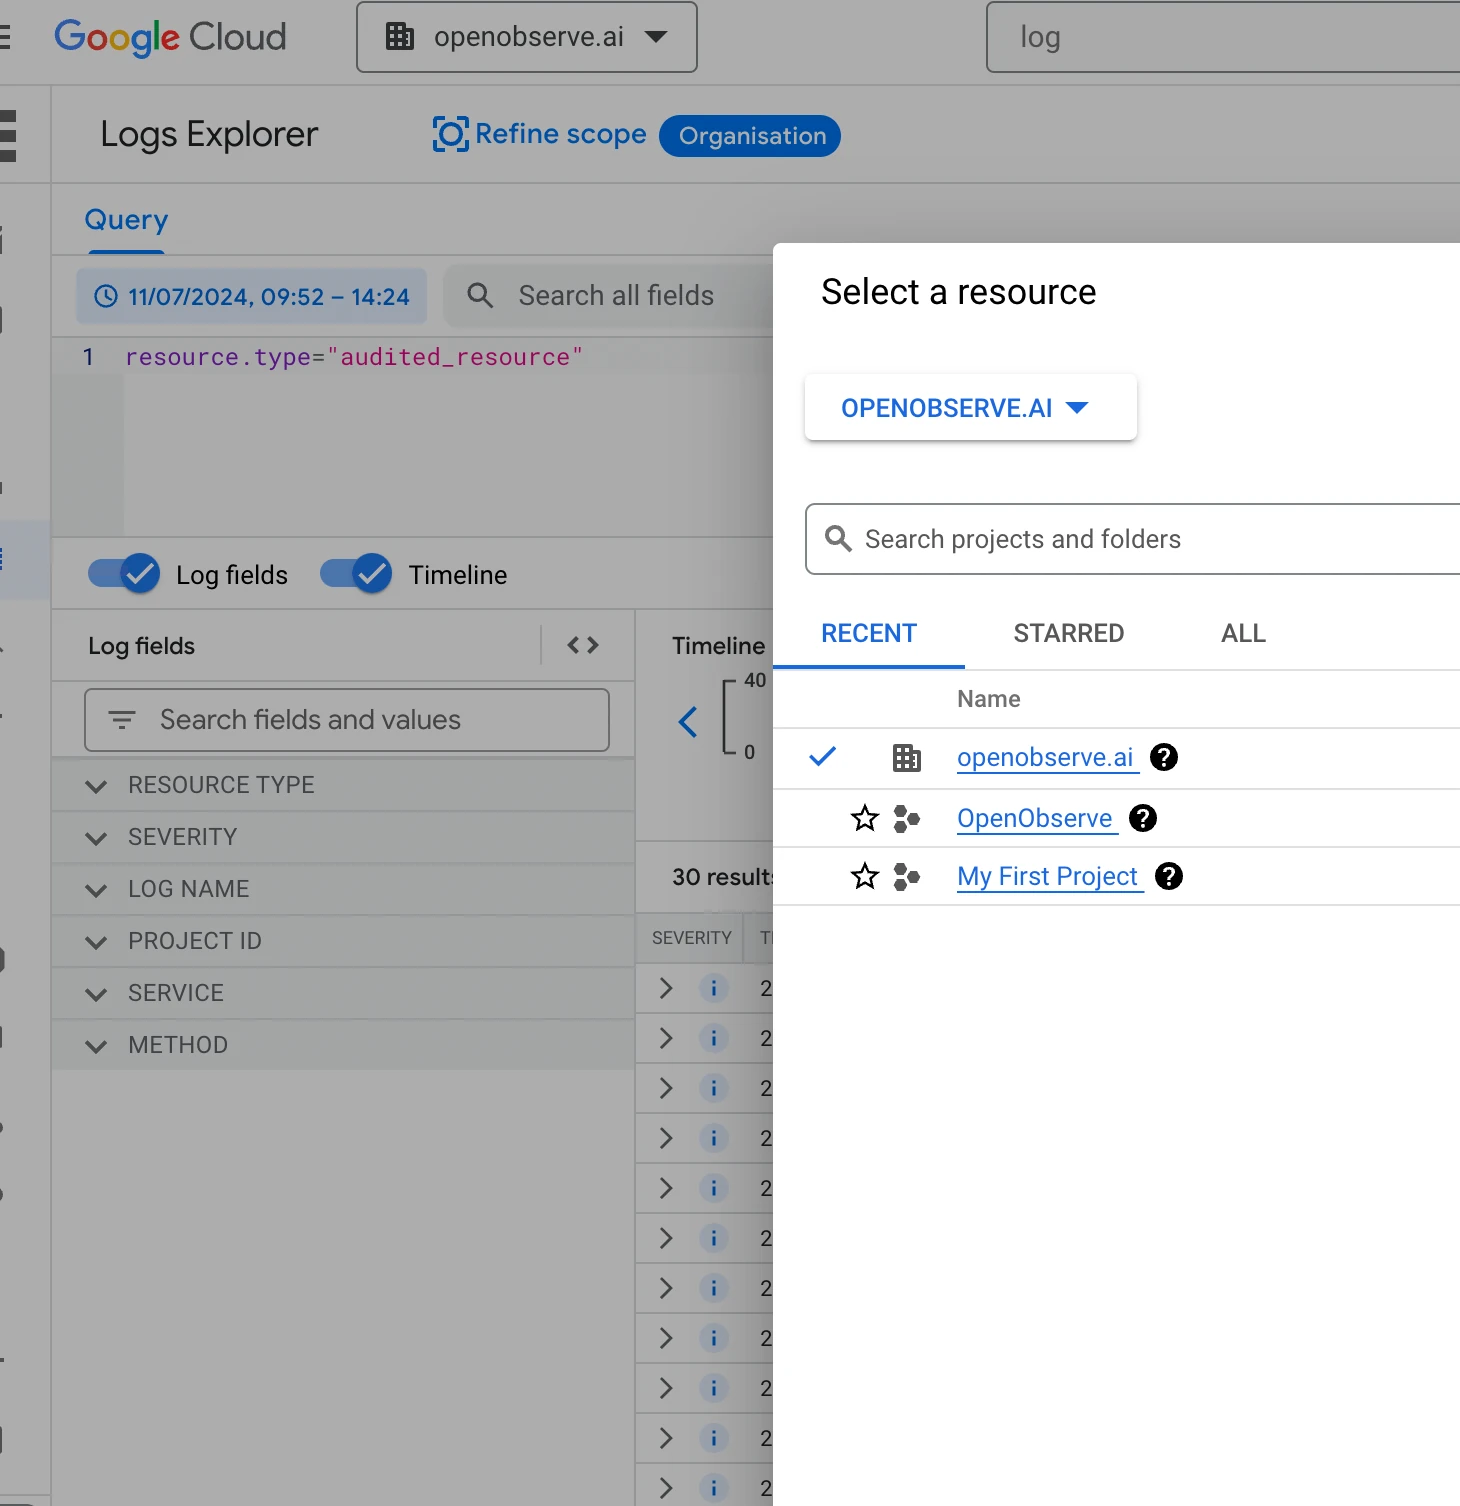
Task: Click the organisation building icon beside openobserve.ai
Action: [x=907, y=758]
